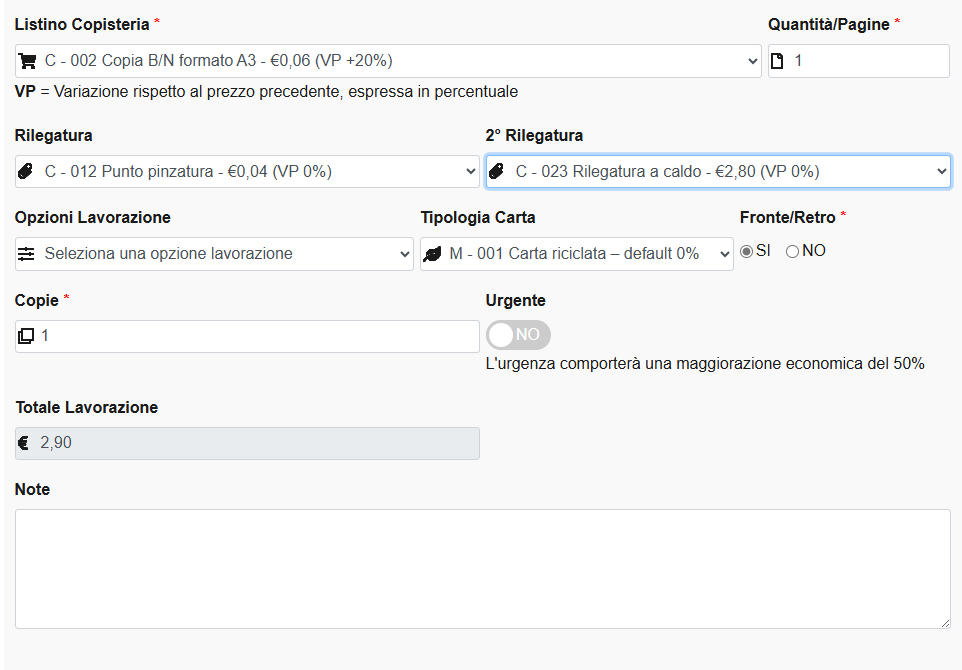This screenshot has height=670, width=962.
Task: Select SI for Fronte/Retro
Action: click(x=746, y=252)
